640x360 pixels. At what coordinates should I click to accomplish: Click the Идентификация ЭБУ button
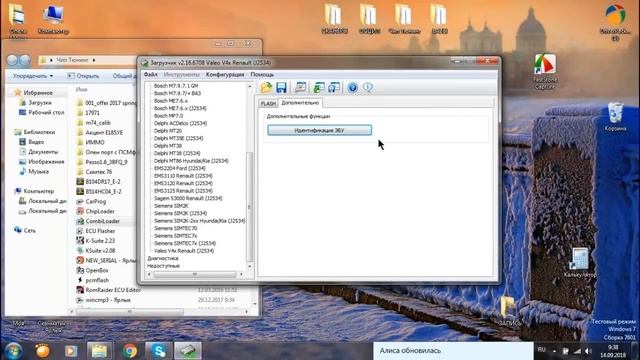(x=319, y=130)
